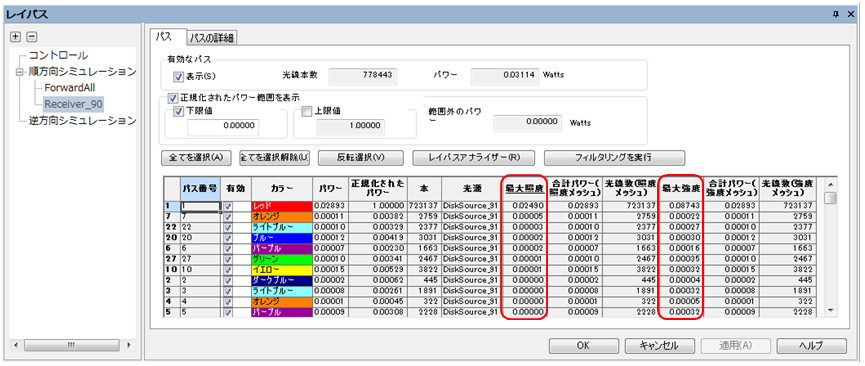Select 逆方向シミュレーション tree item
Screen dimensions: 865x366
[x=83, y=120]
